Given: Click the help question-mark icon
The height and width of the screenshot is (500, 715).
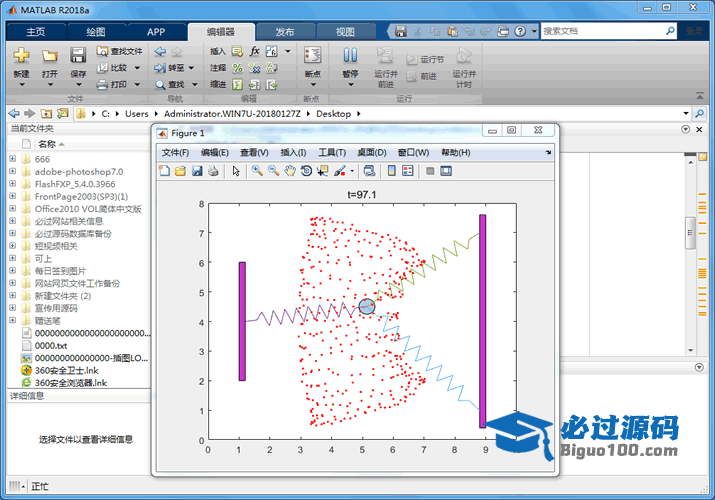Looking at the screenshot, I should coord(520,31).
